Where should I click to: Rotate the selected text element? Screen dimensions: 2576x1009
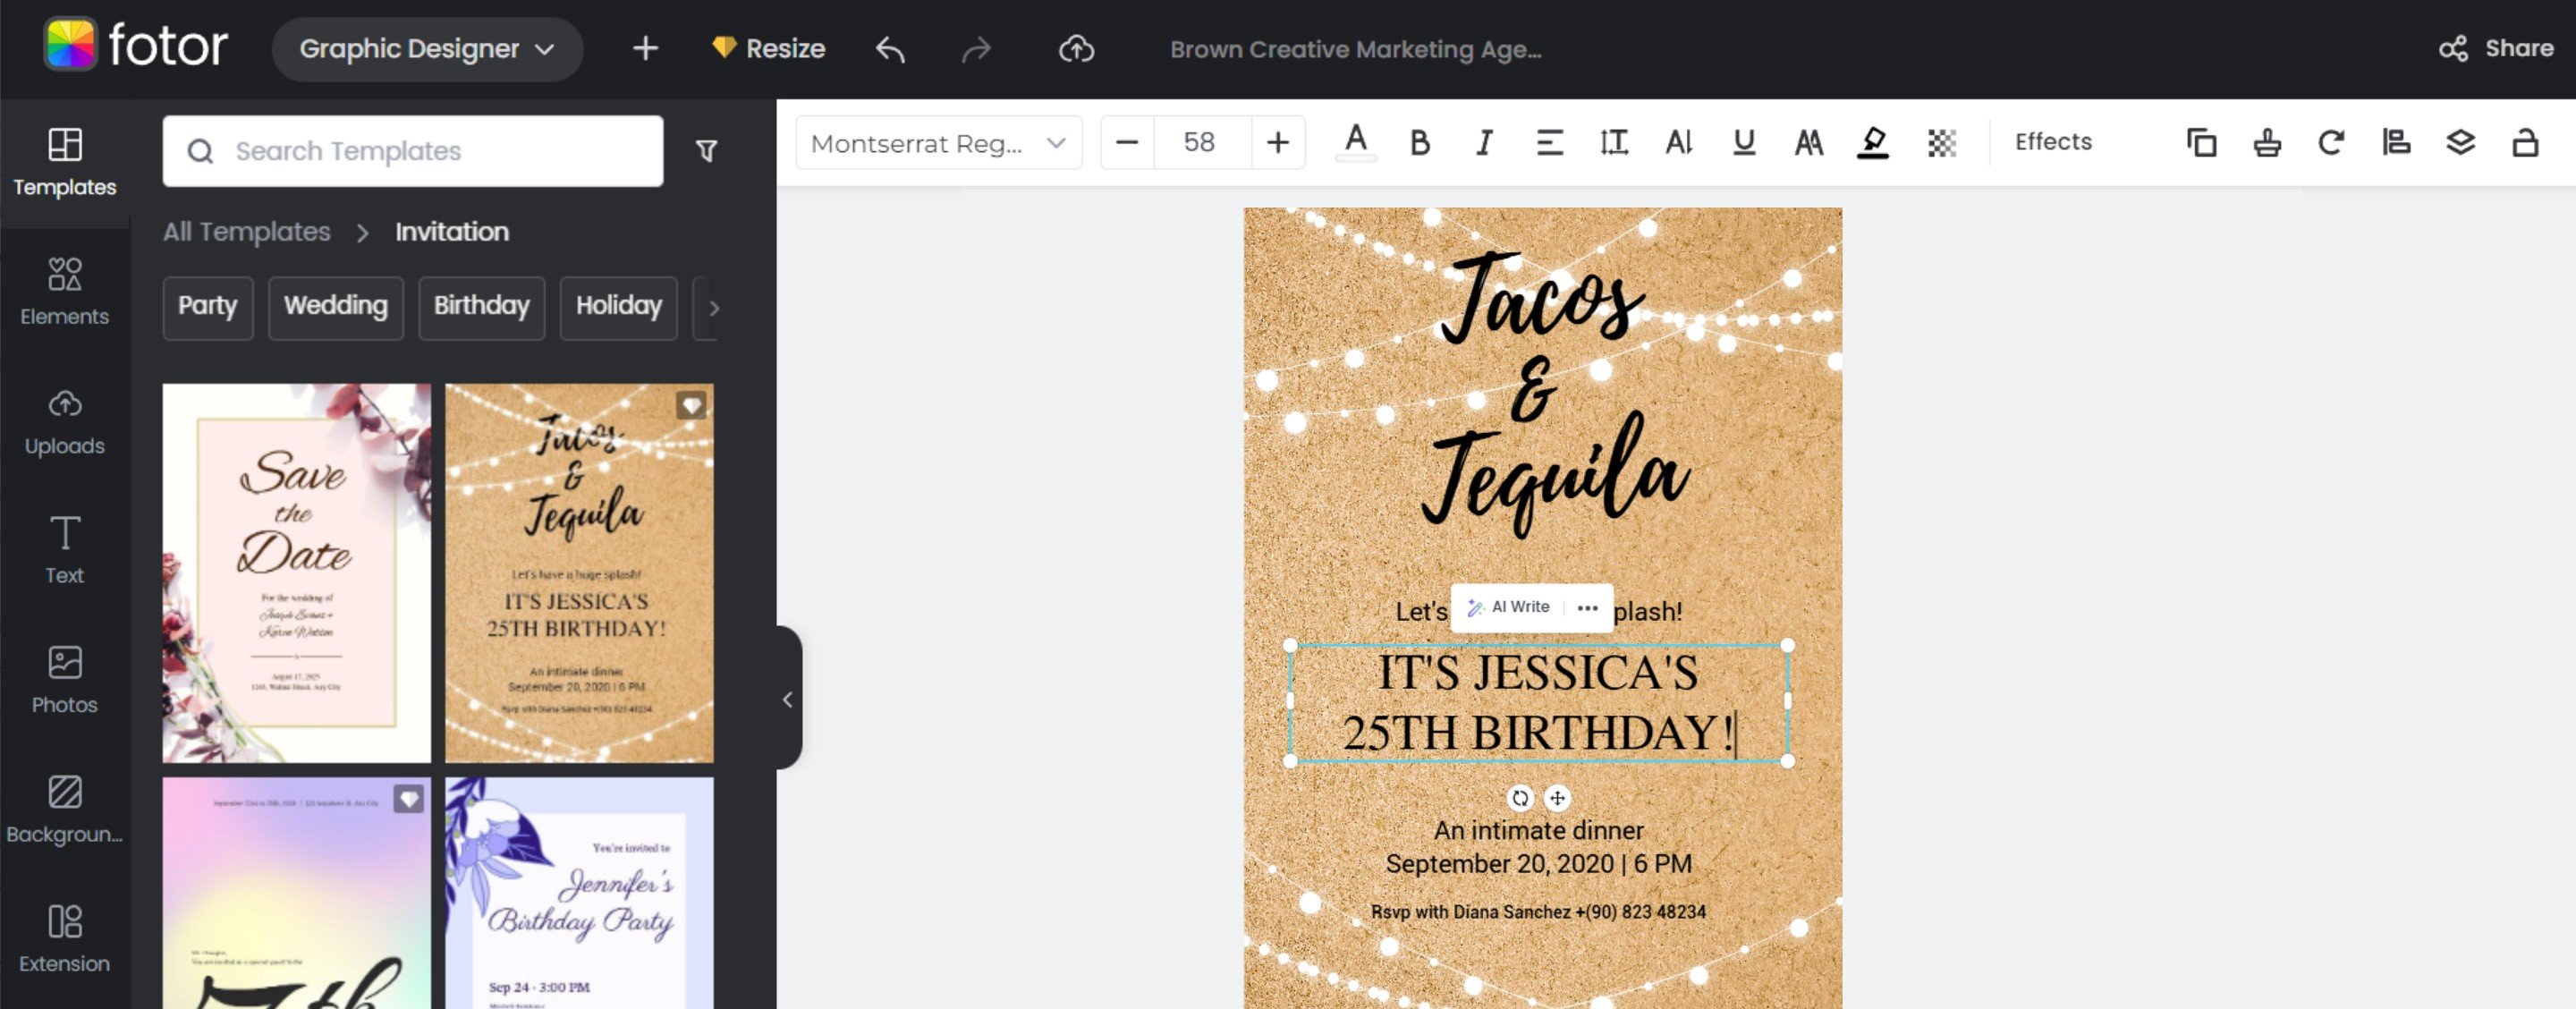tap(2331, 142)
